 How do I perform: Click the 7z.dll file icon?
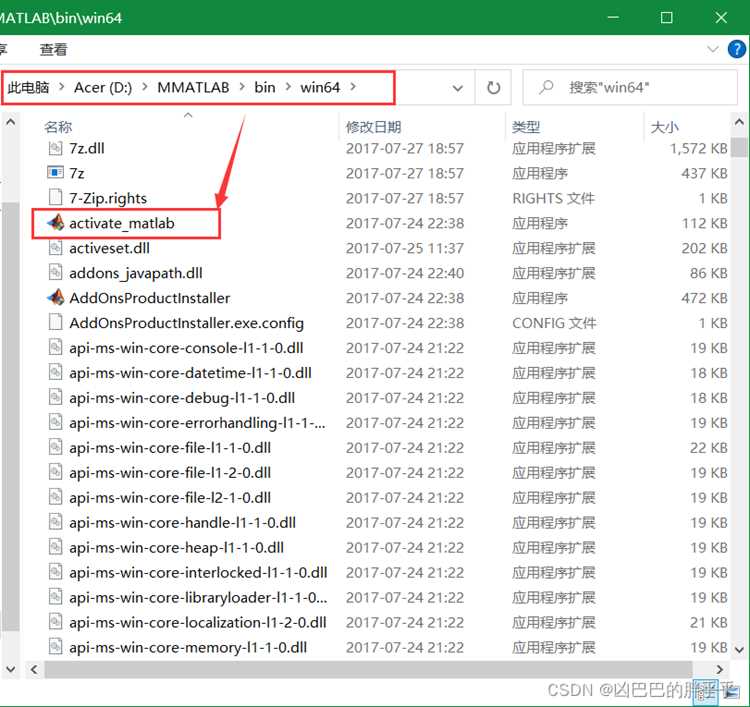pos(55,148)
